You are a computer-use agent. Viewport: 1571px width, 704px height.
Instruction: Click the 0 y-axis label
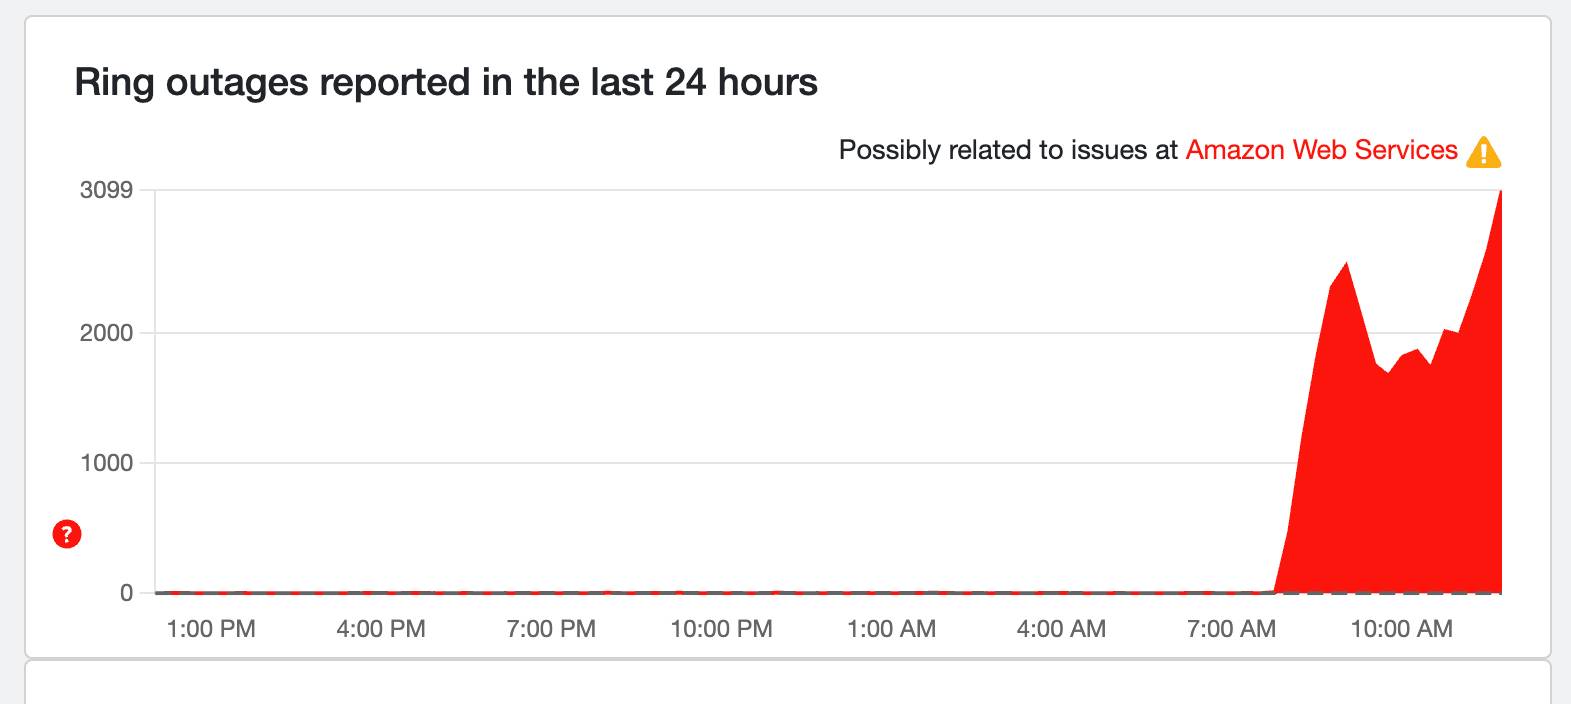click(126, 593)
